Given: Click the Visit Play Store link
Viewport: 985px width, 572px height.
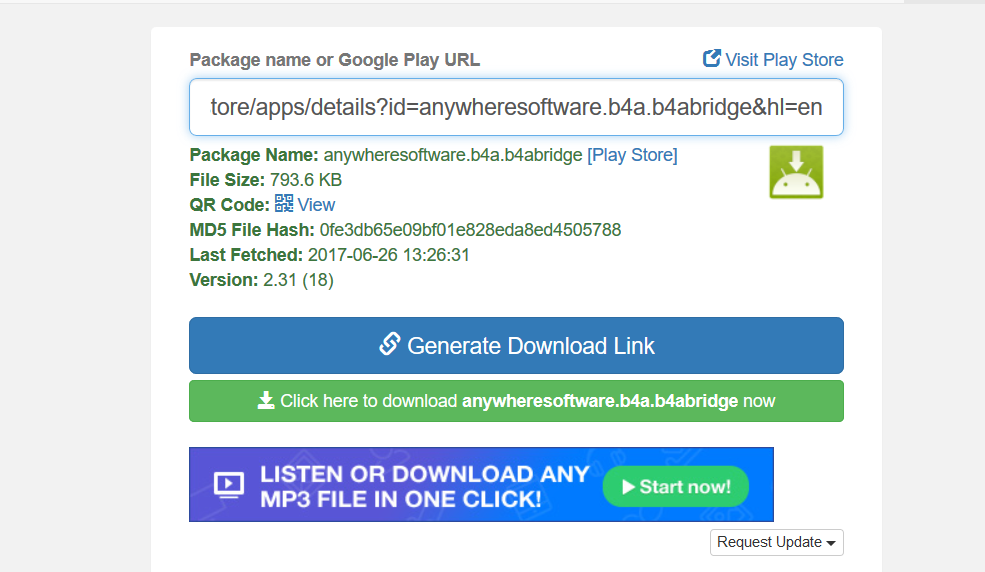Looking at the screenshot, I should coord(773,60).
